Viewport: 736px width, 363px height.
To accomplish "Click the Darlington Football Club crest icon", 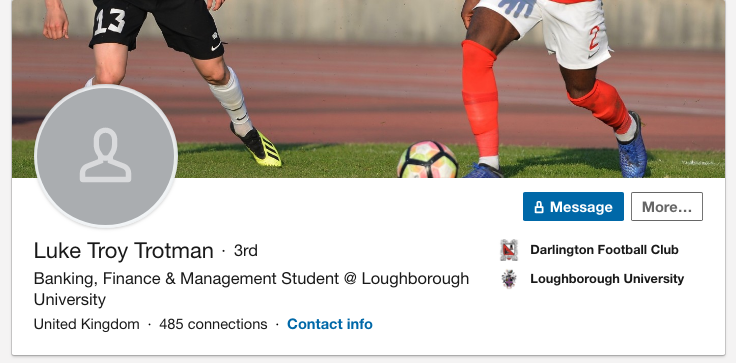I will [509, 250].
